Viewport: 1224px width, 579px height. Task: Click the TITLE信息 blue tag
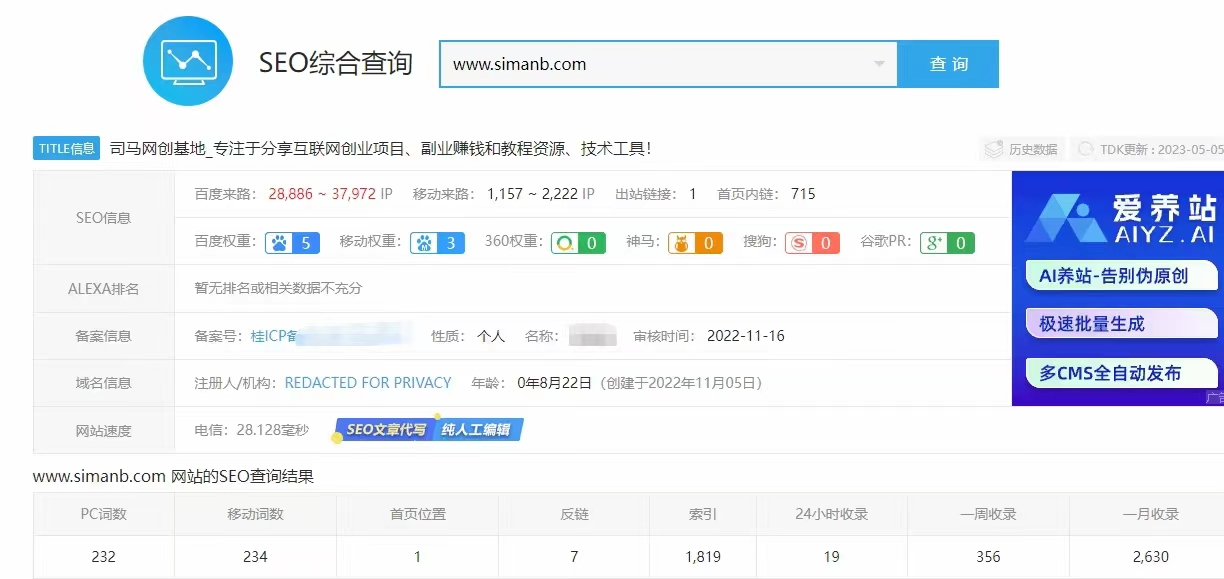pyautogui.click(x=67, y=149)
